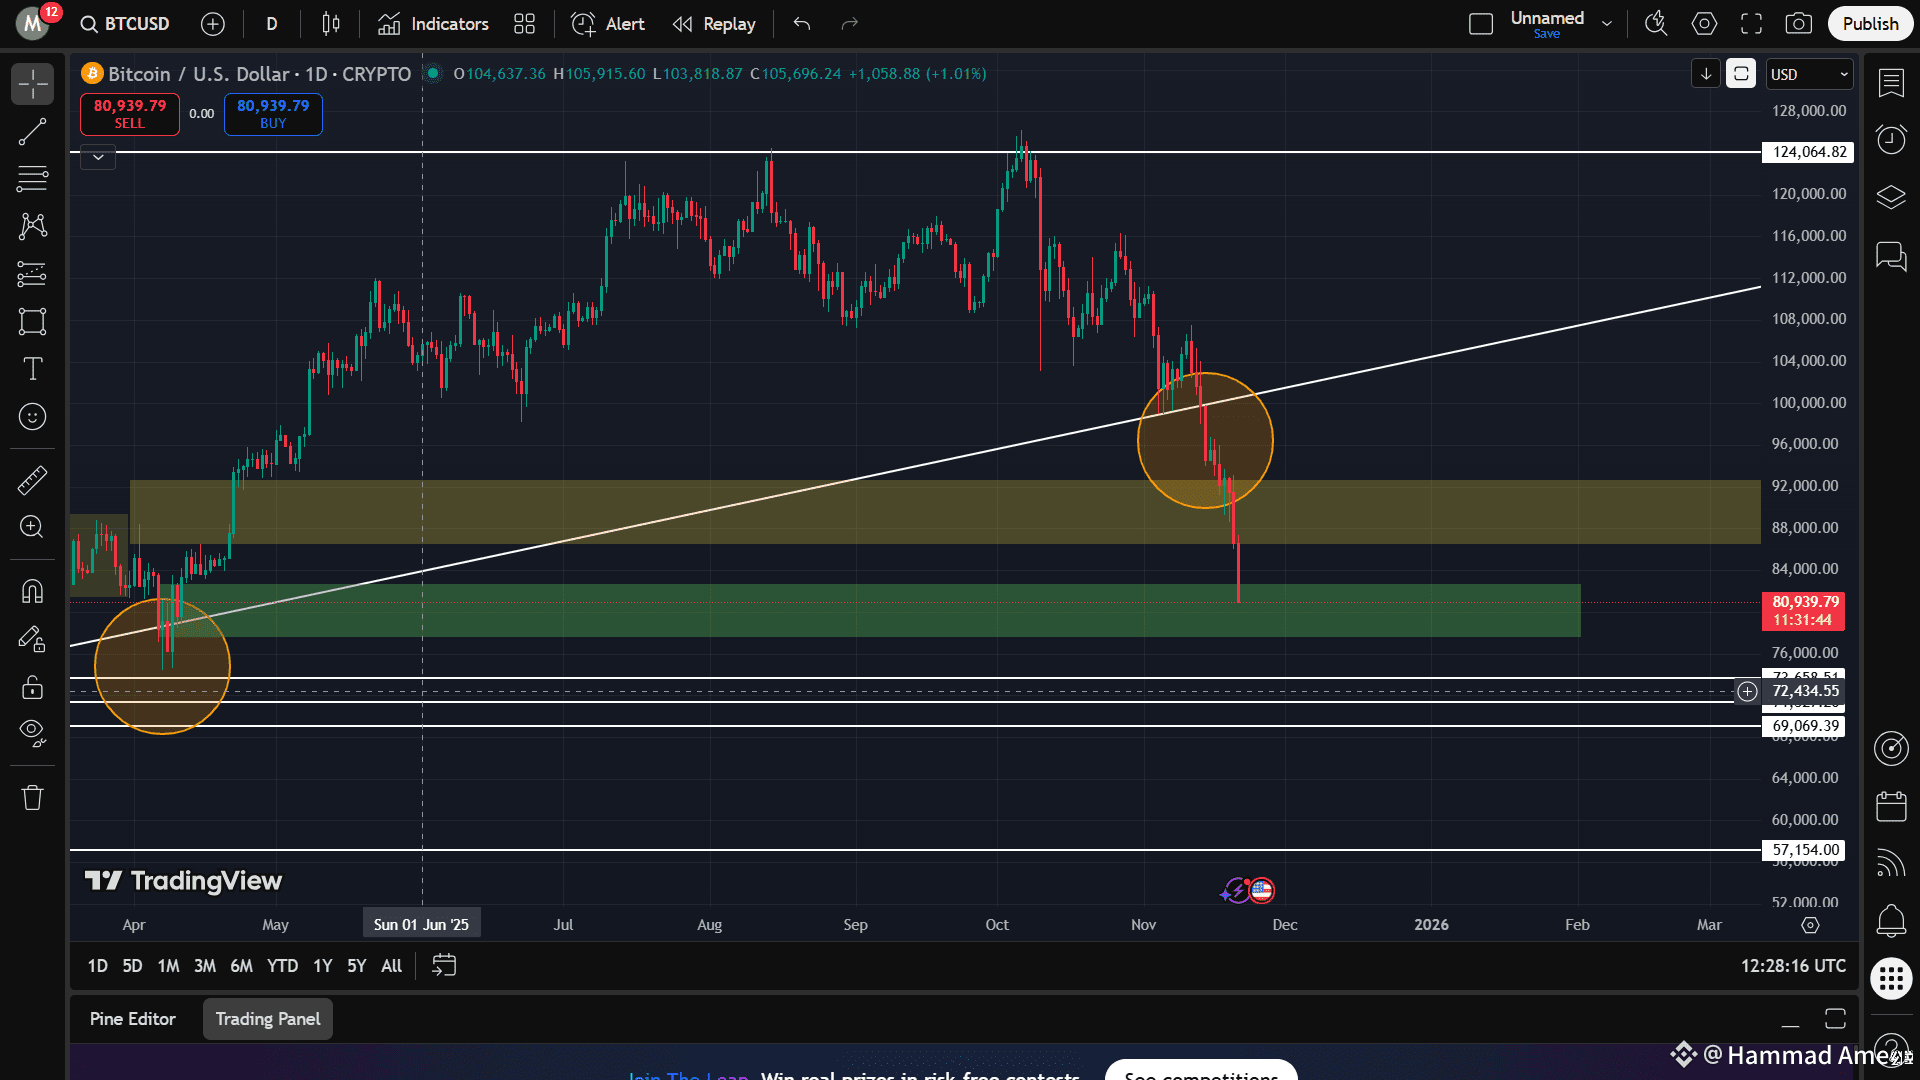Toggle the maximize chart pane button

tap(1741, 74)
